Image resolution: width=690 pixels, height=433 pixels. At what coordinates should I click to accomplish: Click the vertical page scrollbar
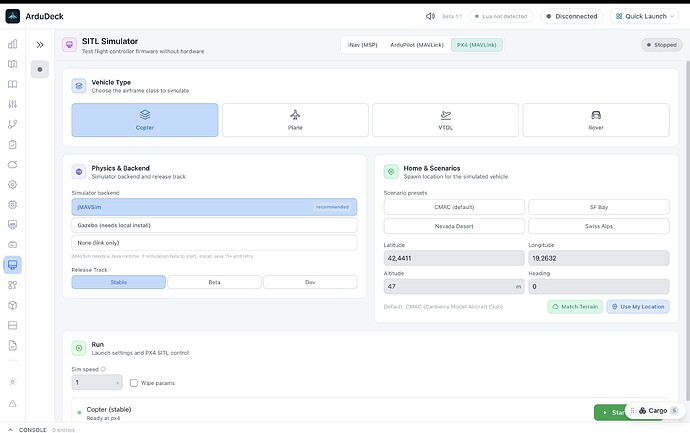coord(687,231)
